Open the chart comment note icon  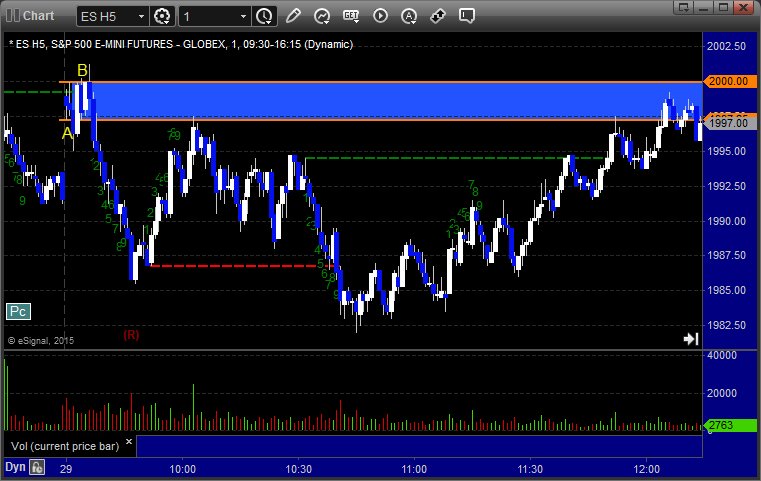[x=466, y=16]
